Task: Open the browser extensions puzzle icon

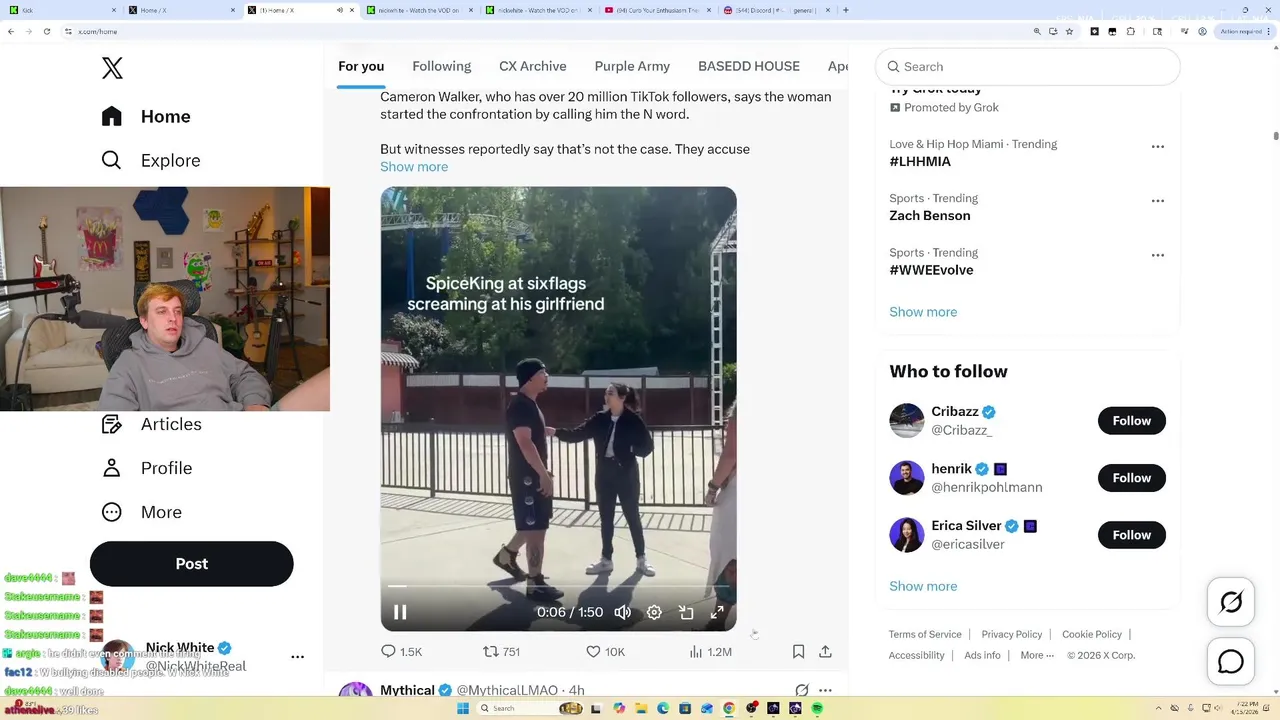Action: pyautogui.click(x=1131, y=31)
